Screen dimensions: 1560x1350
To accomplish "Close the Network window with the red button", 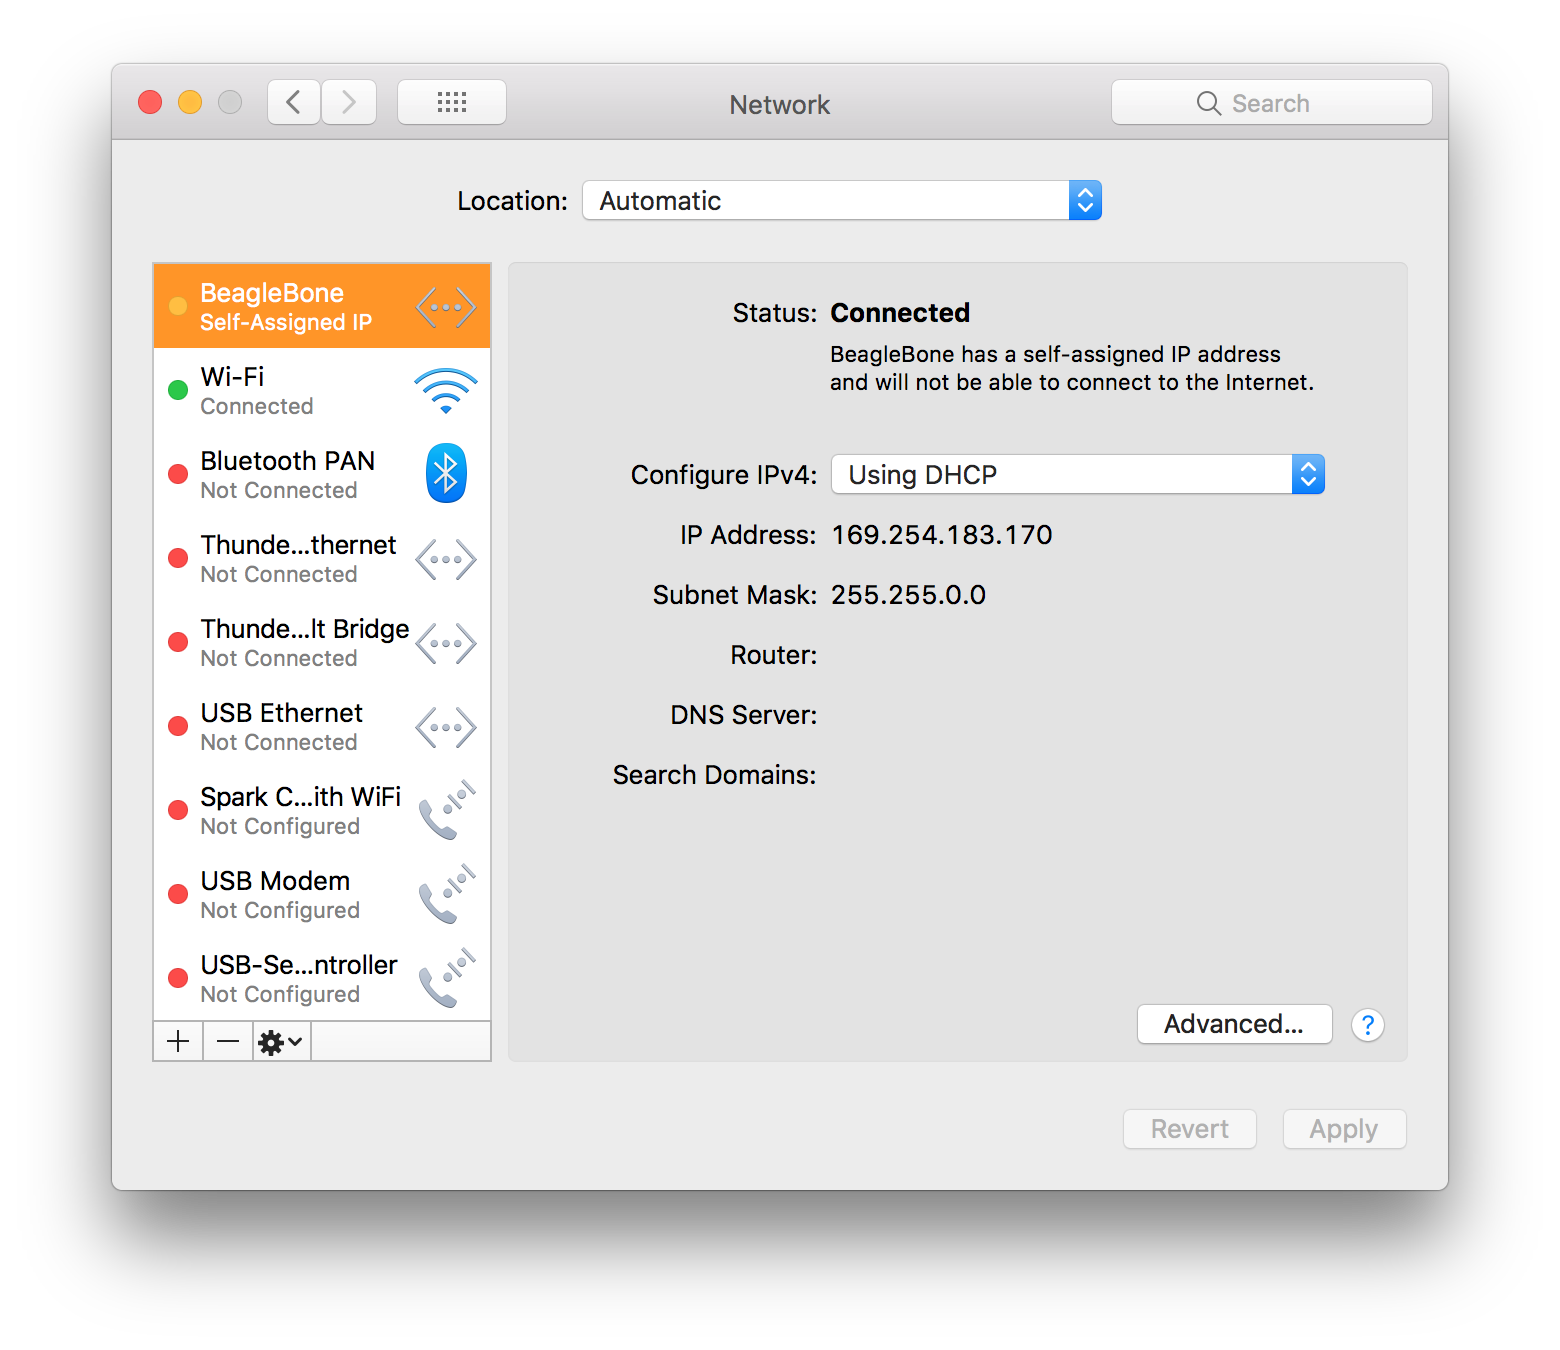I will [150, 102].
